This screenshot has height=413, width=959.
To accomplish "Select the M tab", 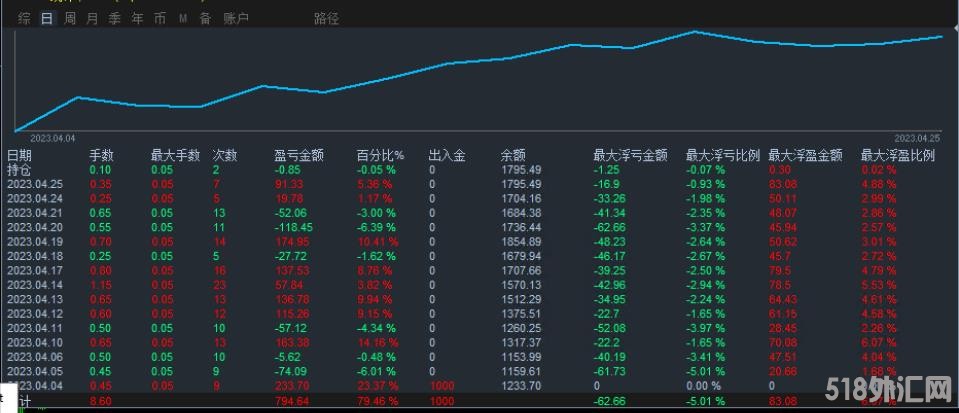I will coord(183,19).
